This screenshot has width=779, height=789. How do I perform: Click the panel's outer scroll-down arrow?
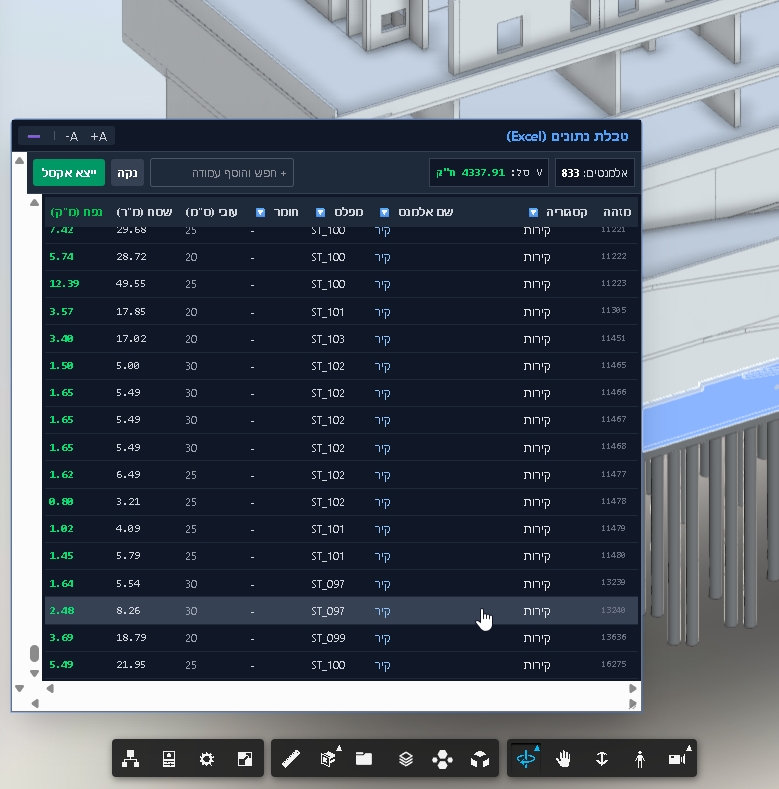[19, 688]
